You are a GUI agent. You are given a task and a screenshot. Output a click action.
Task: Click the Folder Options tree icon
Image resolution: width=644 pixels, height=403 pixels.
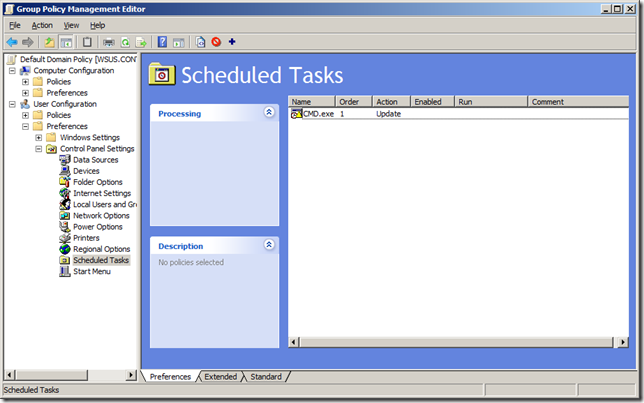pos(65,182)
